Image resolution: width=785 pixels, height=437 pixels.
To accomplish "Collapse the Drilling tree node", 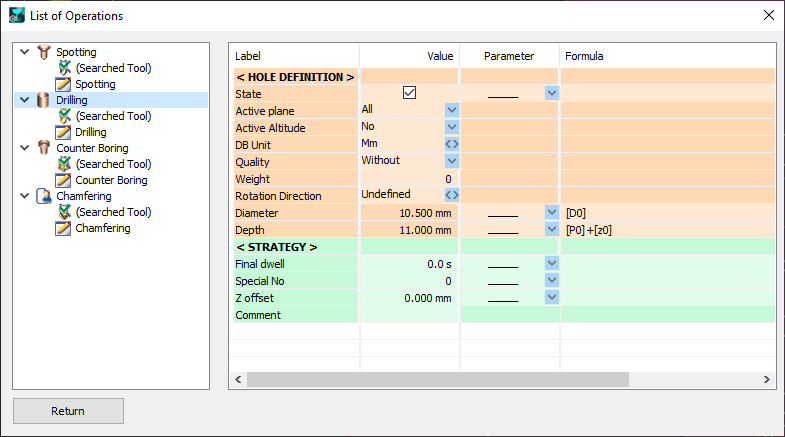I will [24, 100].
